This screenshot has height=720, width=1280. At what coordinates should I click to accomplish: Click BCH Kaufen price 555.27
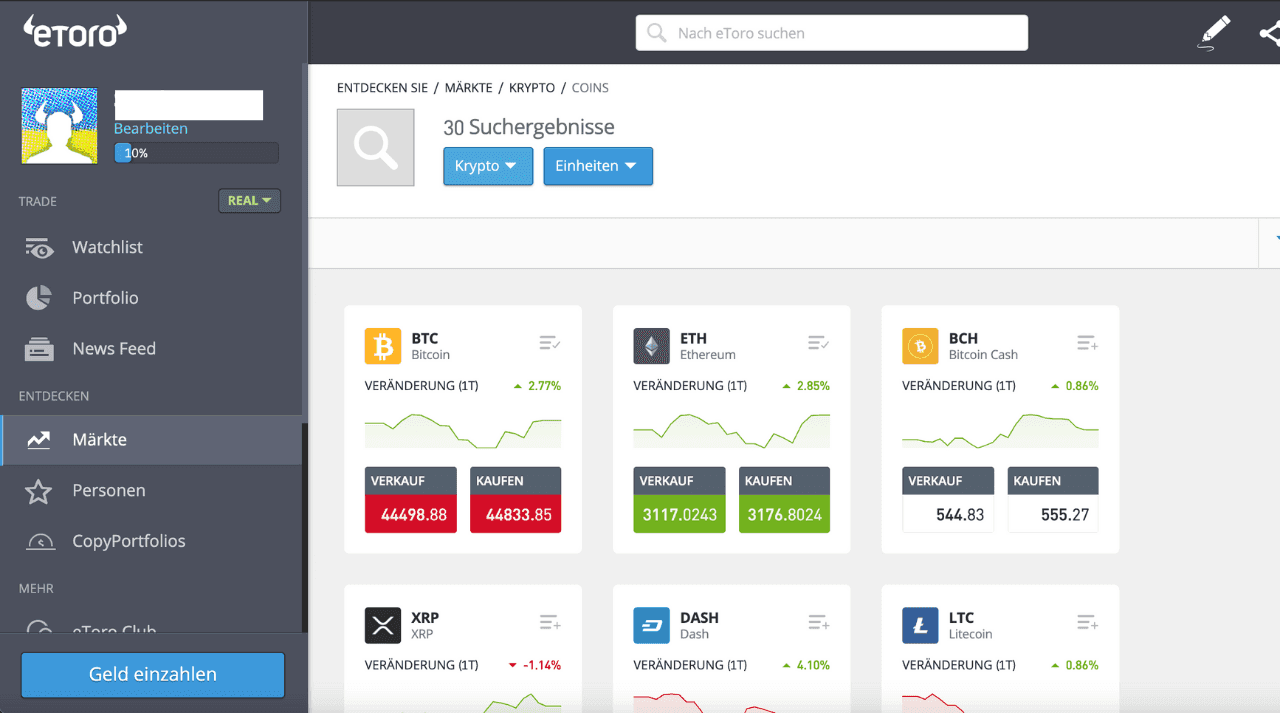click(1053, 514)
